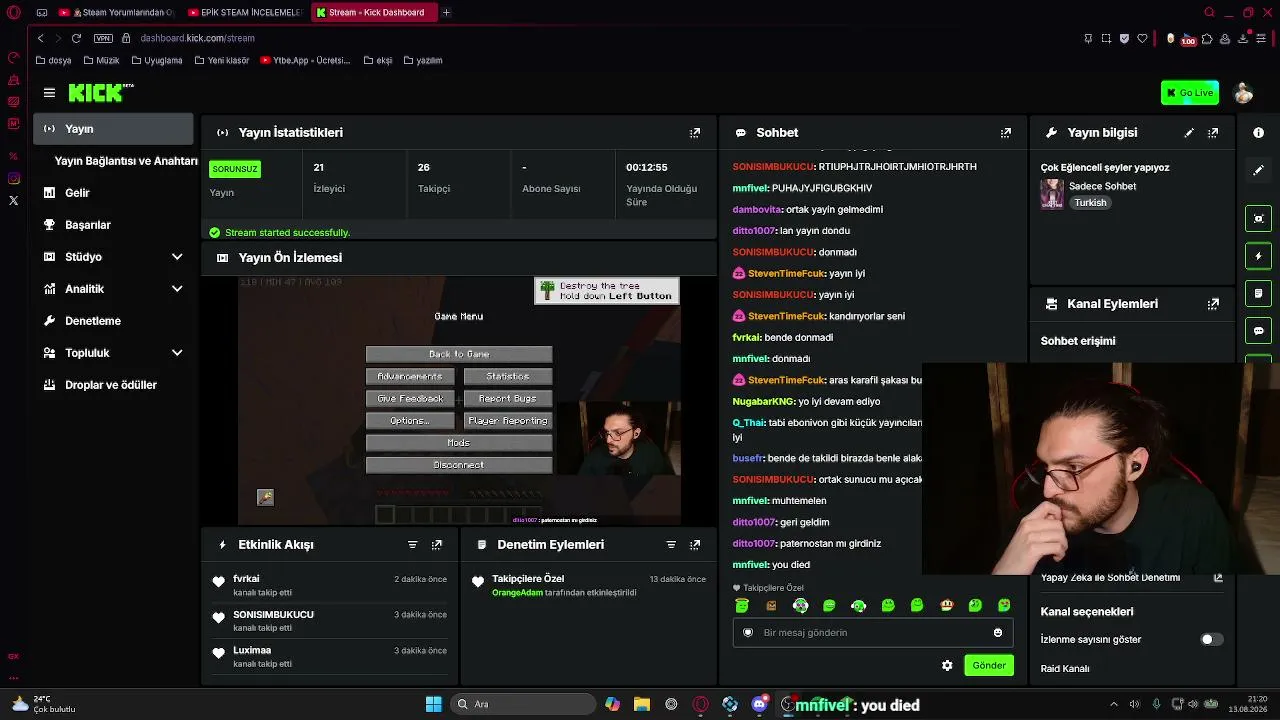Open File Explorer from the taskbar

click(642, 704)
